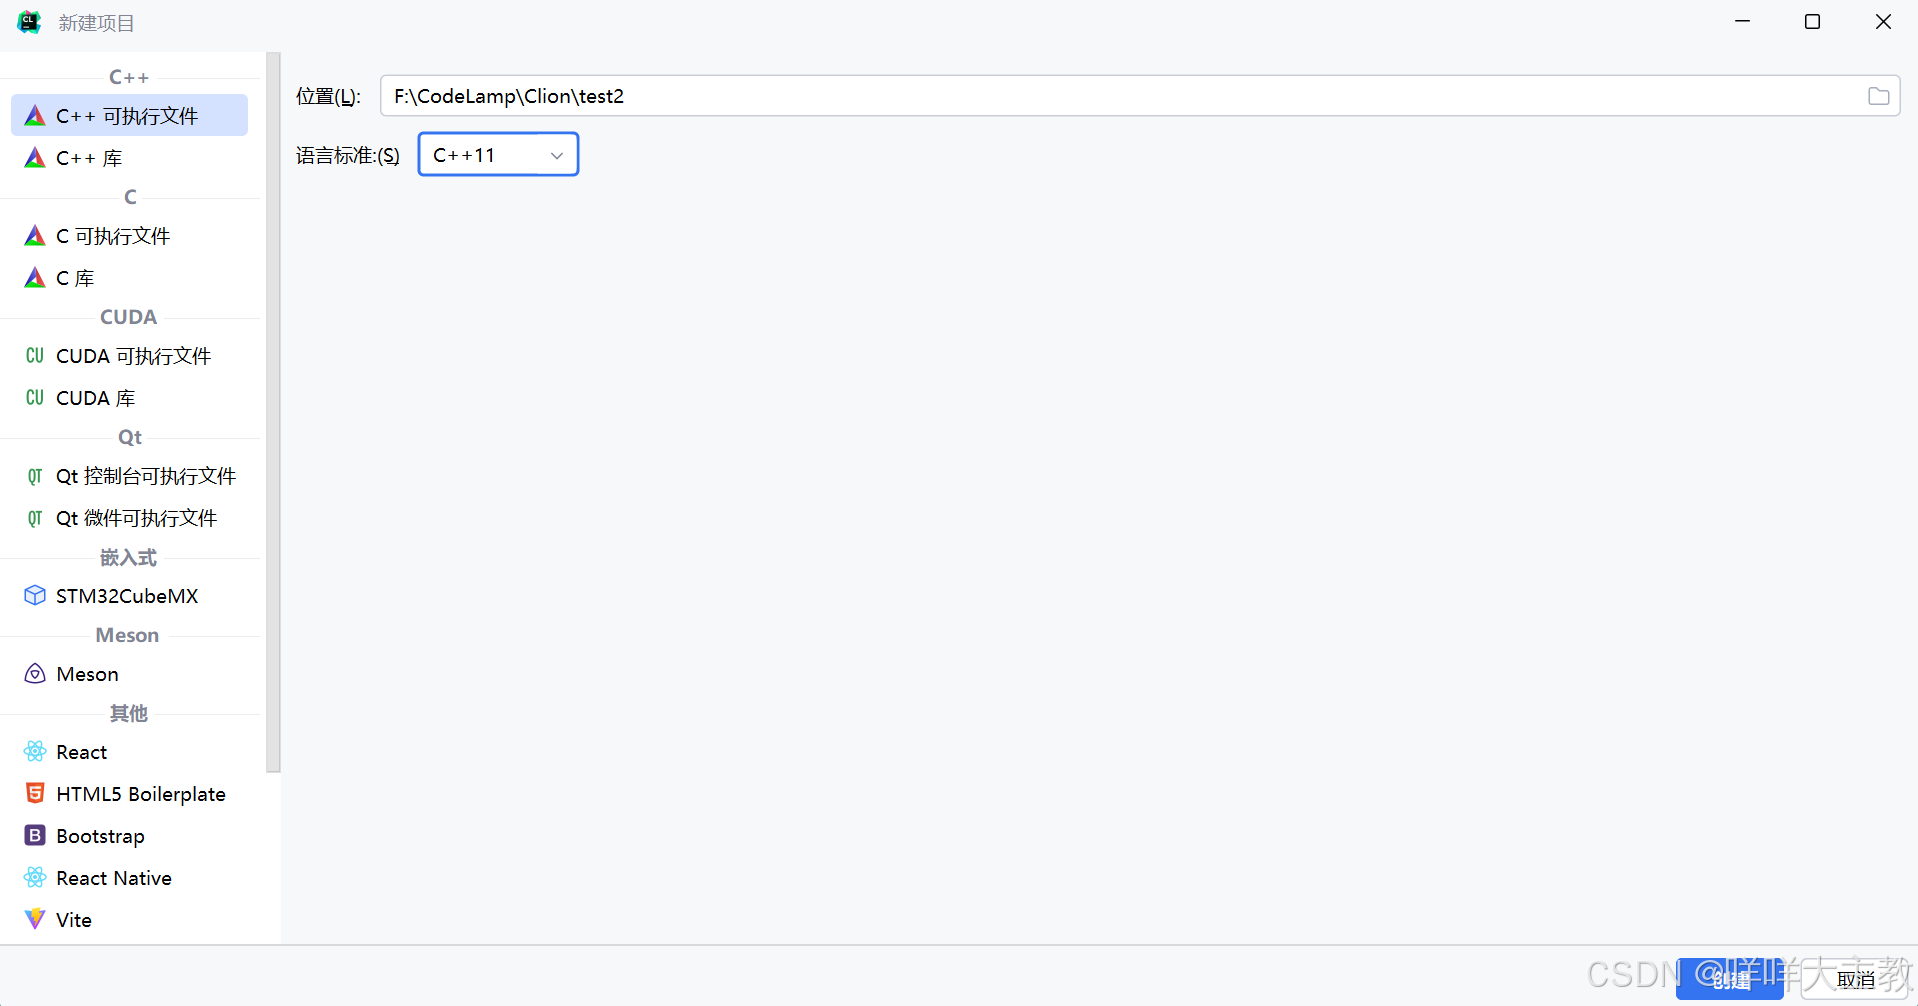1918x1006 pixels.
Task: Select the C++ executable project icon
Action: 35,116
